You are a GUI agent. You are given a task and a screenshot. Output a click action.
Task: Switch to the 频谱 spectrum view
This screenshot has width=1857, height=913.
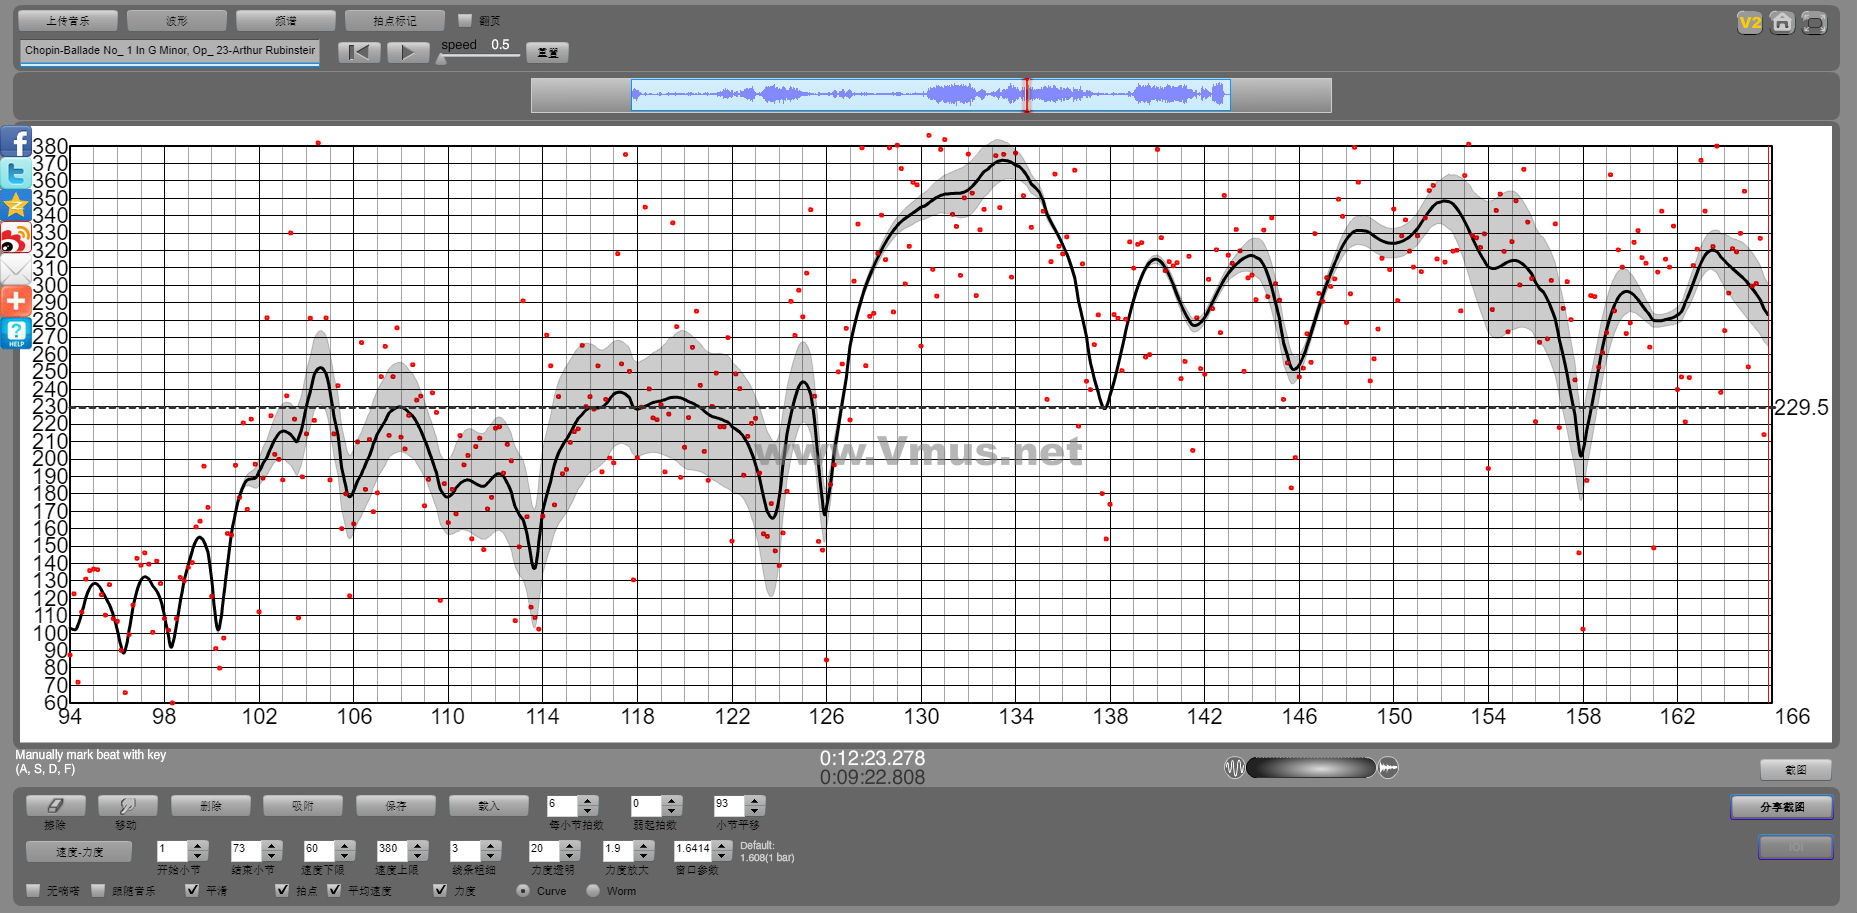point(285,20)
